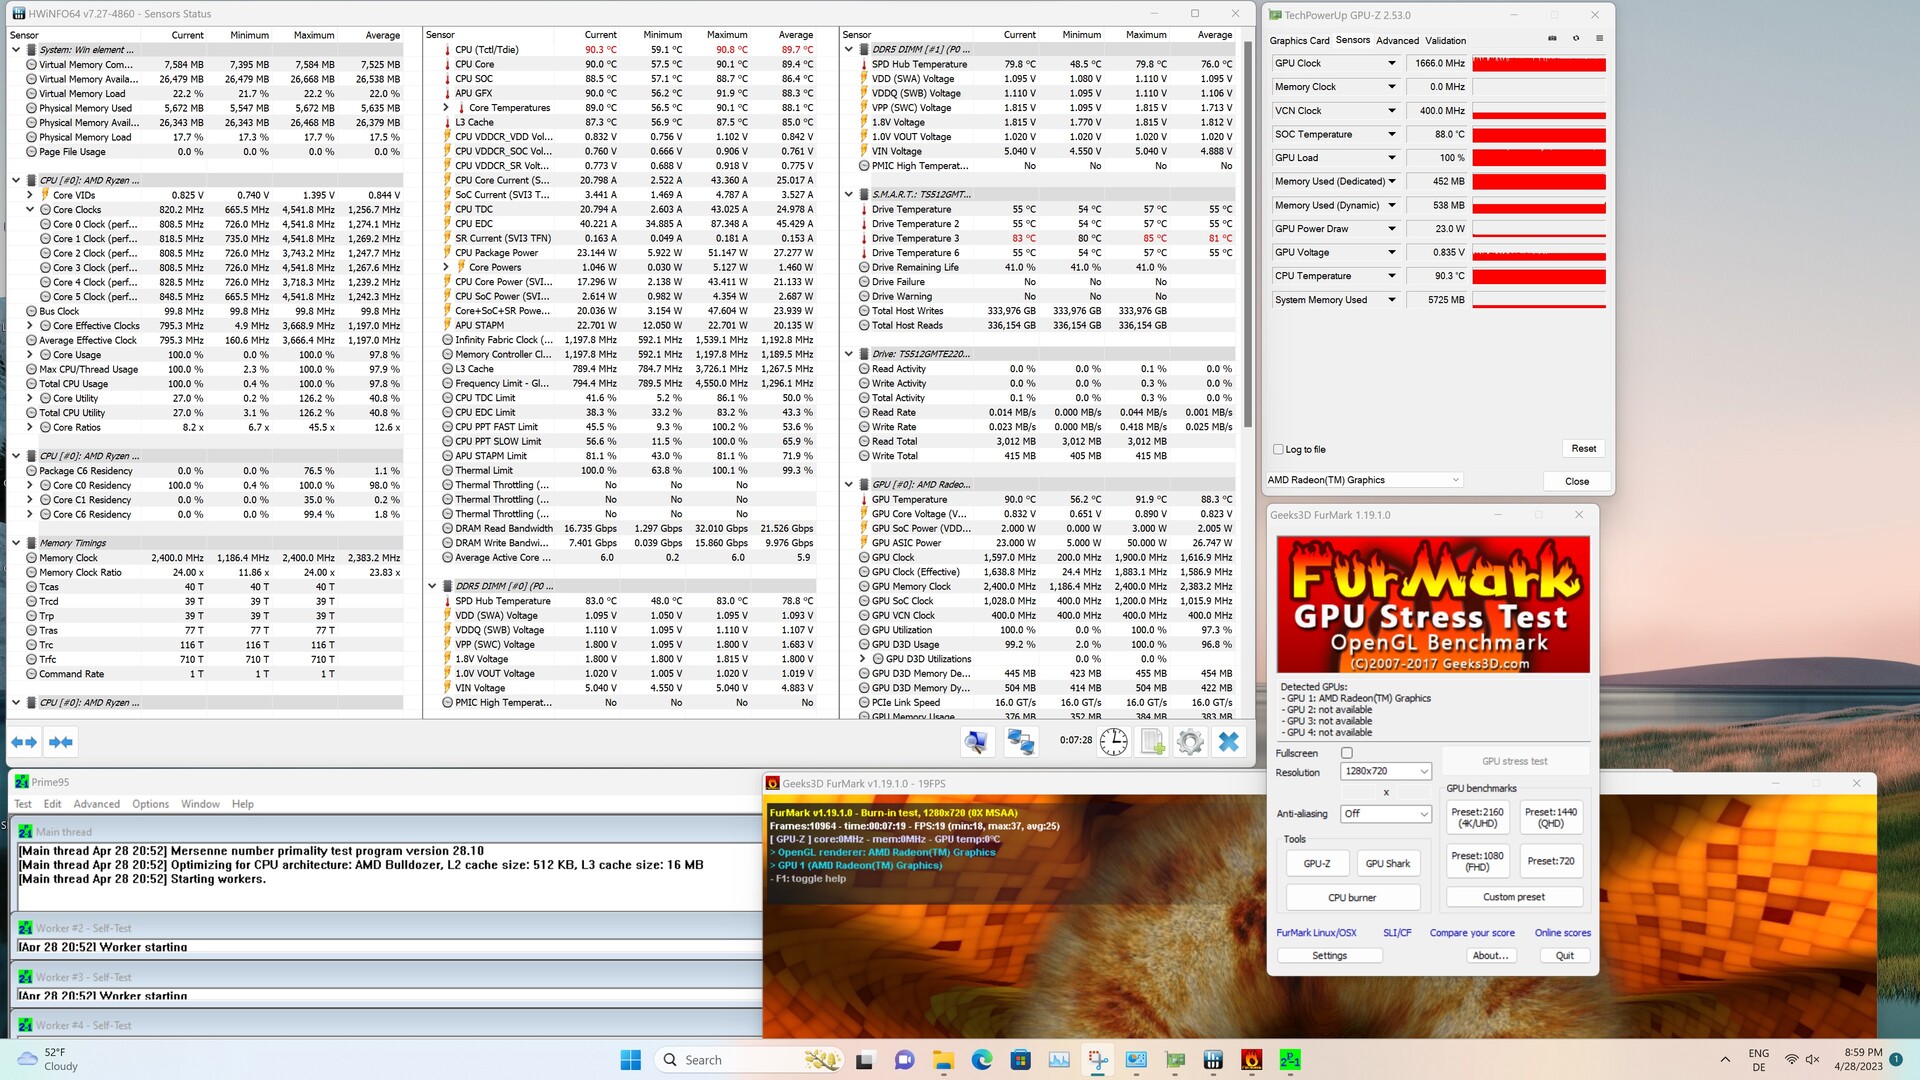The height and width of the screenshot is (1080, 1920).
Task: Click GPU-Z Reset button
Action: 1583,448
